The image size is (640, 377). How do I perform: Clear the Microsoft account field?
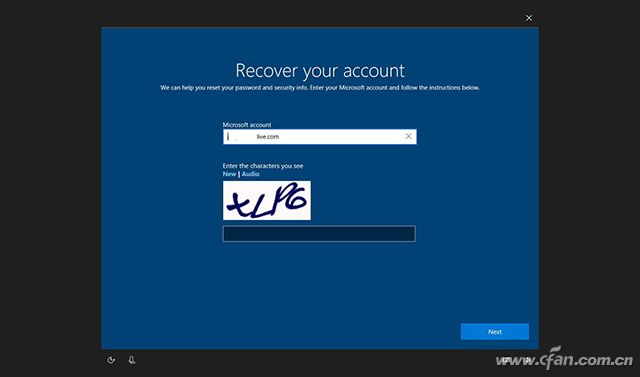tap(408, 137)
